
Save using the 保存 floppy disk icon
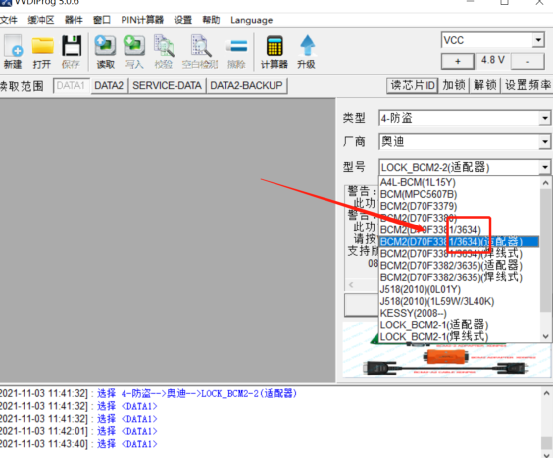pos(71,51)
